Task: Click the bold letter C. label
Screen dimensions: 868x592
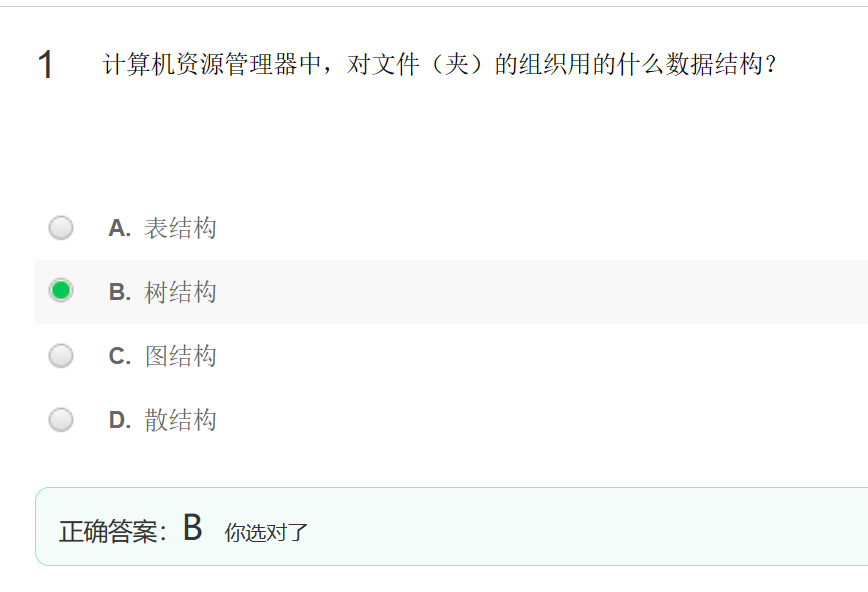Action: (x=120, y=356)
